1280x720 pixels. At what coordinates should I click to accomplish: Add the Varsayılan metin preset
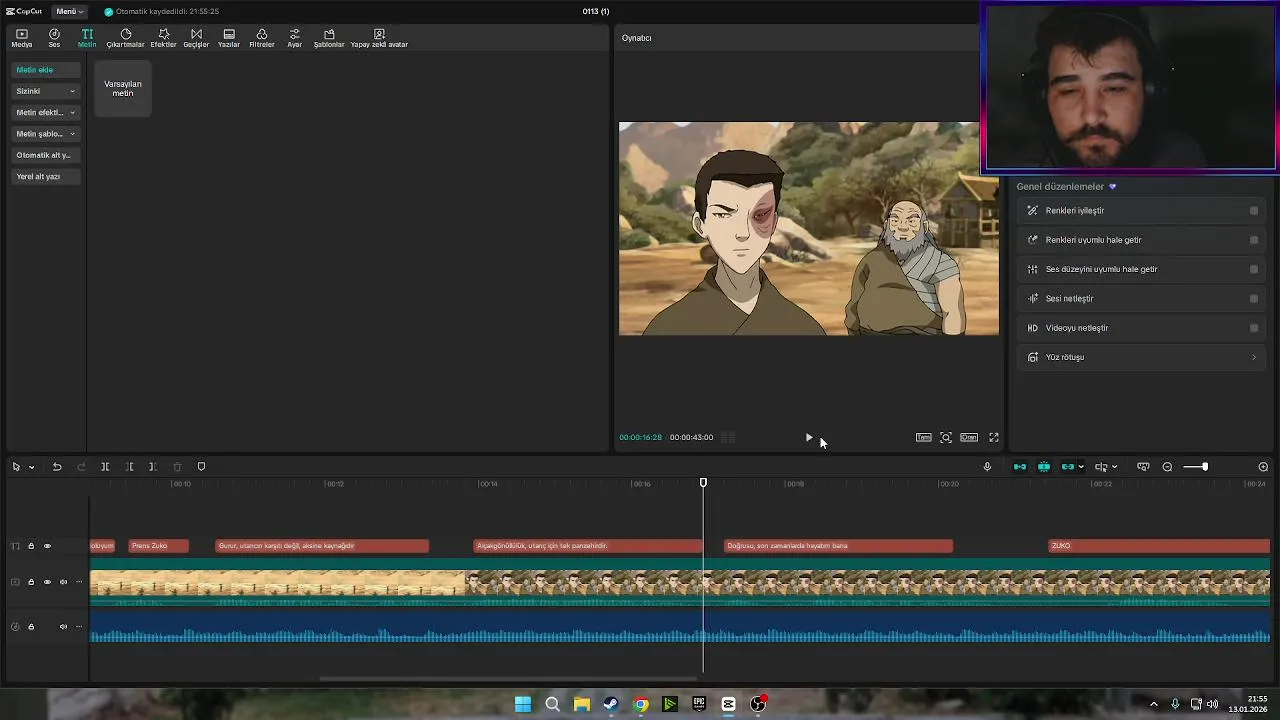tap(123, 88)
